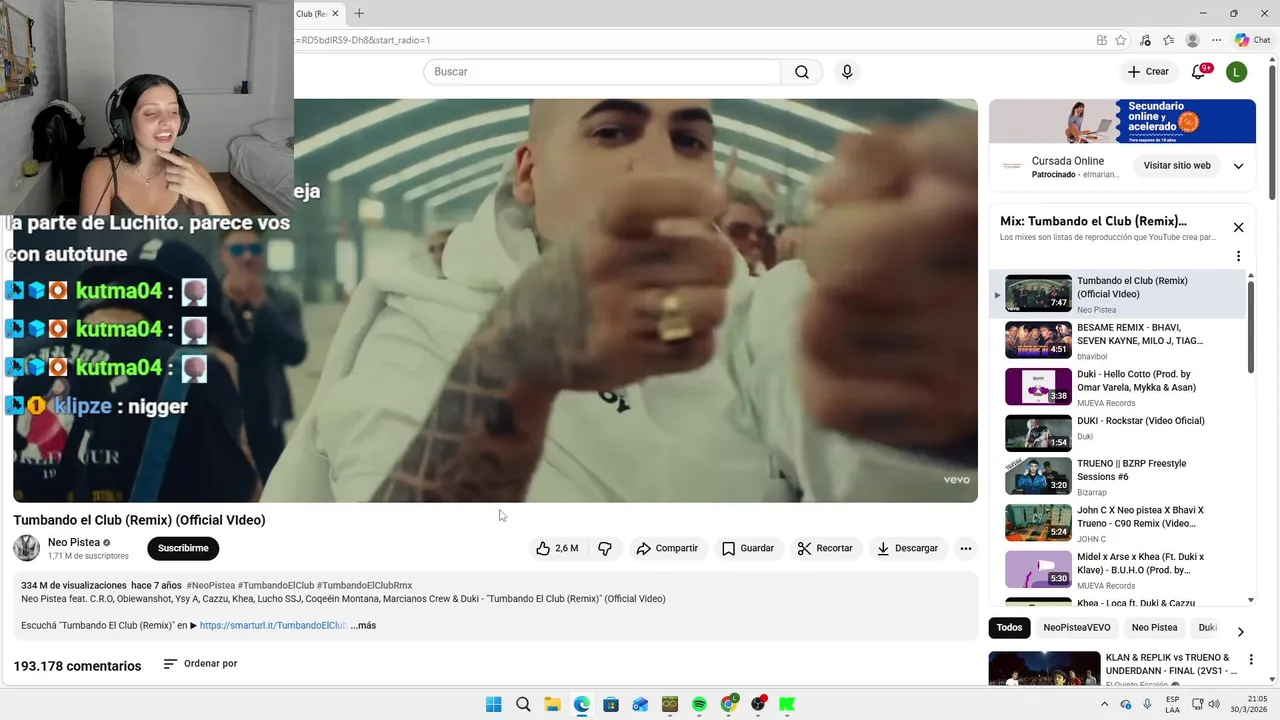The width and height of the screenshot is (1280, 720).
Task: Open Mix playlist three-dot options menu
Action: (x=1238, y=256)
